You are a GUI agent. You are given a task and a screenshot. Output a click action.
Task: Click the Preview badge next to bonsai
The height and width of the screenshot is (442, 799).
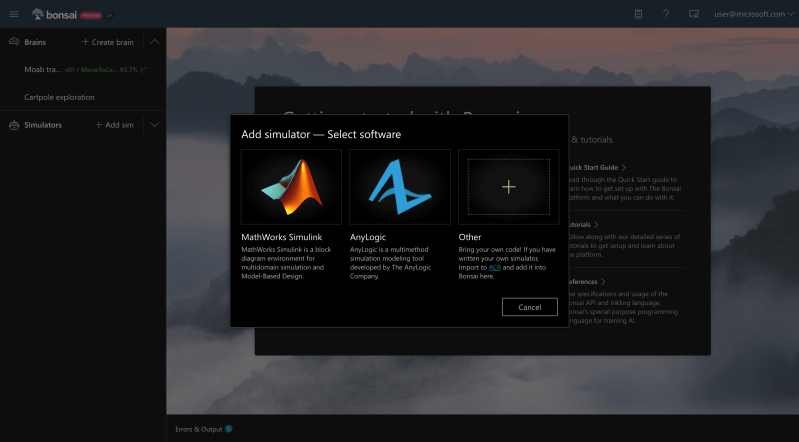(x=91, y=15)
